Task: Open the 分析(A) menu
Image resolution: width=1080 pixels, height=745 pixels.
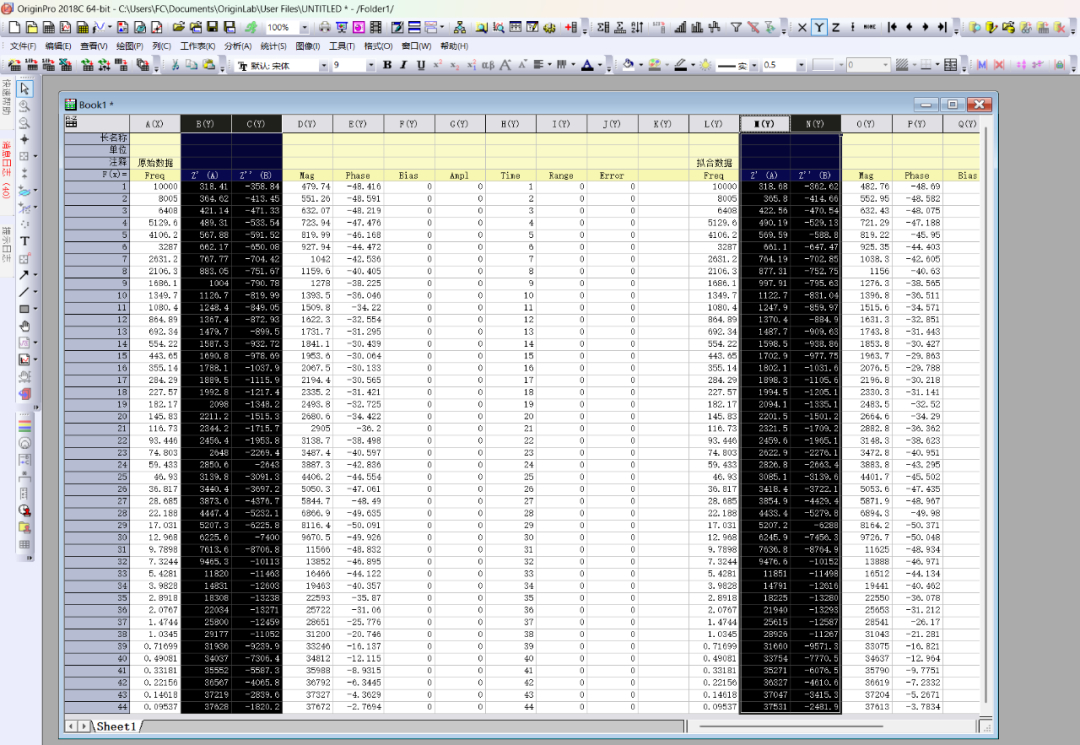Action: point(238,46)
